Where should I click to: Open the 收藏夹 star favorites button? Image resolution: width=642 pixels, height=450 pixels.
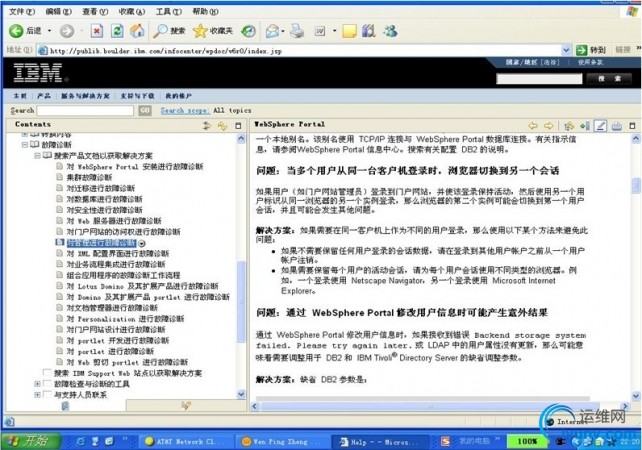pyautogui.click(x=213, y=31)
